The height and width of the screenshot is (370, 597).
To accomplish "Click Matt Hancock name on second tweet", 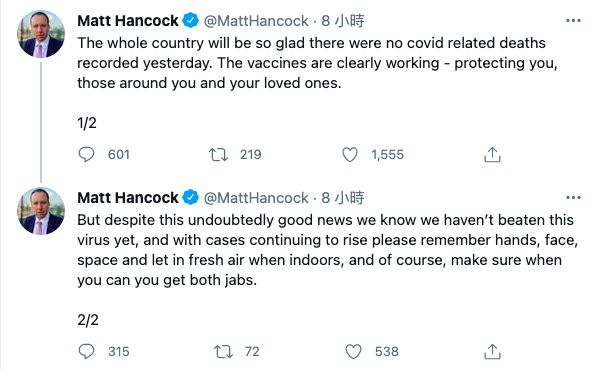I will (128, 198).
